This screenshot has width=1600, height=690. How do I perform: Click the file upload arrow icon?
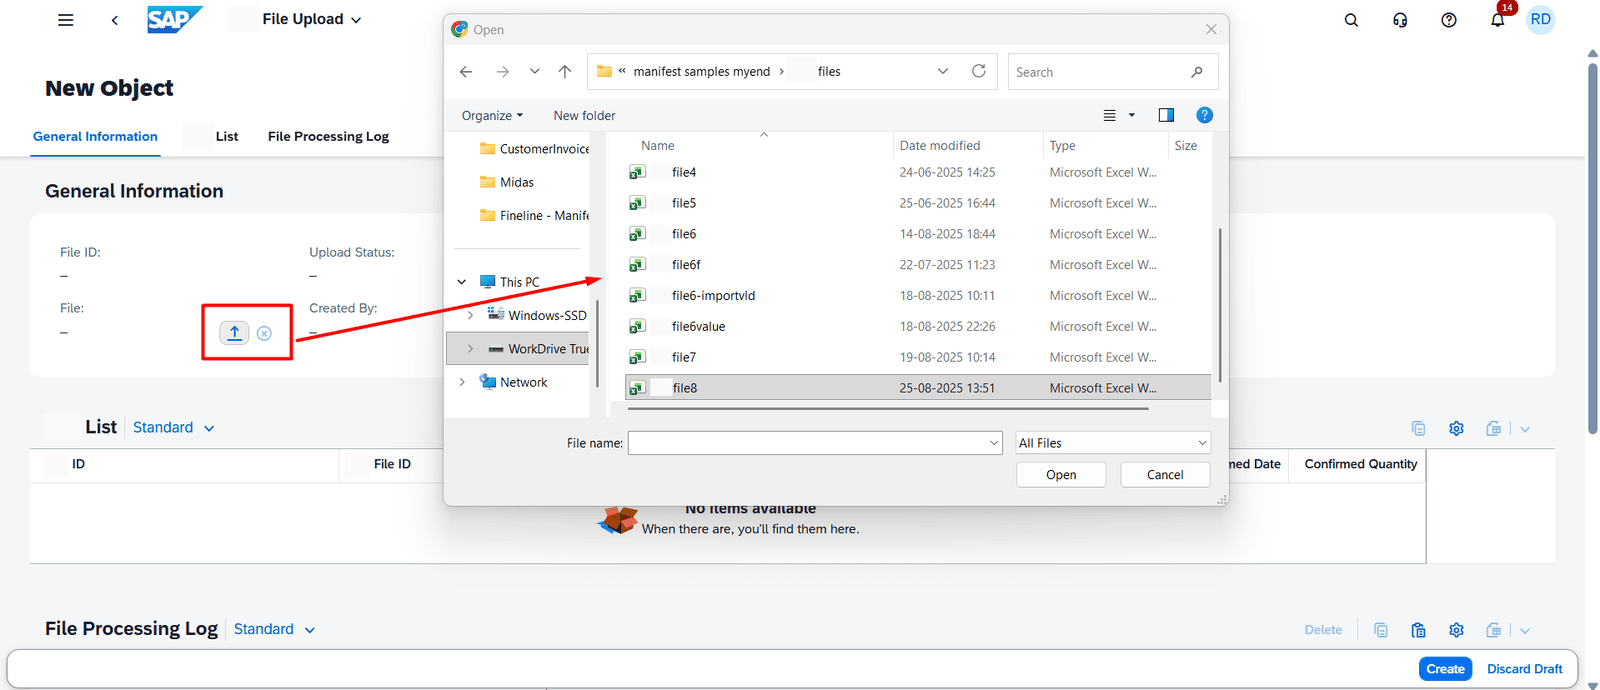coord(234,333)
